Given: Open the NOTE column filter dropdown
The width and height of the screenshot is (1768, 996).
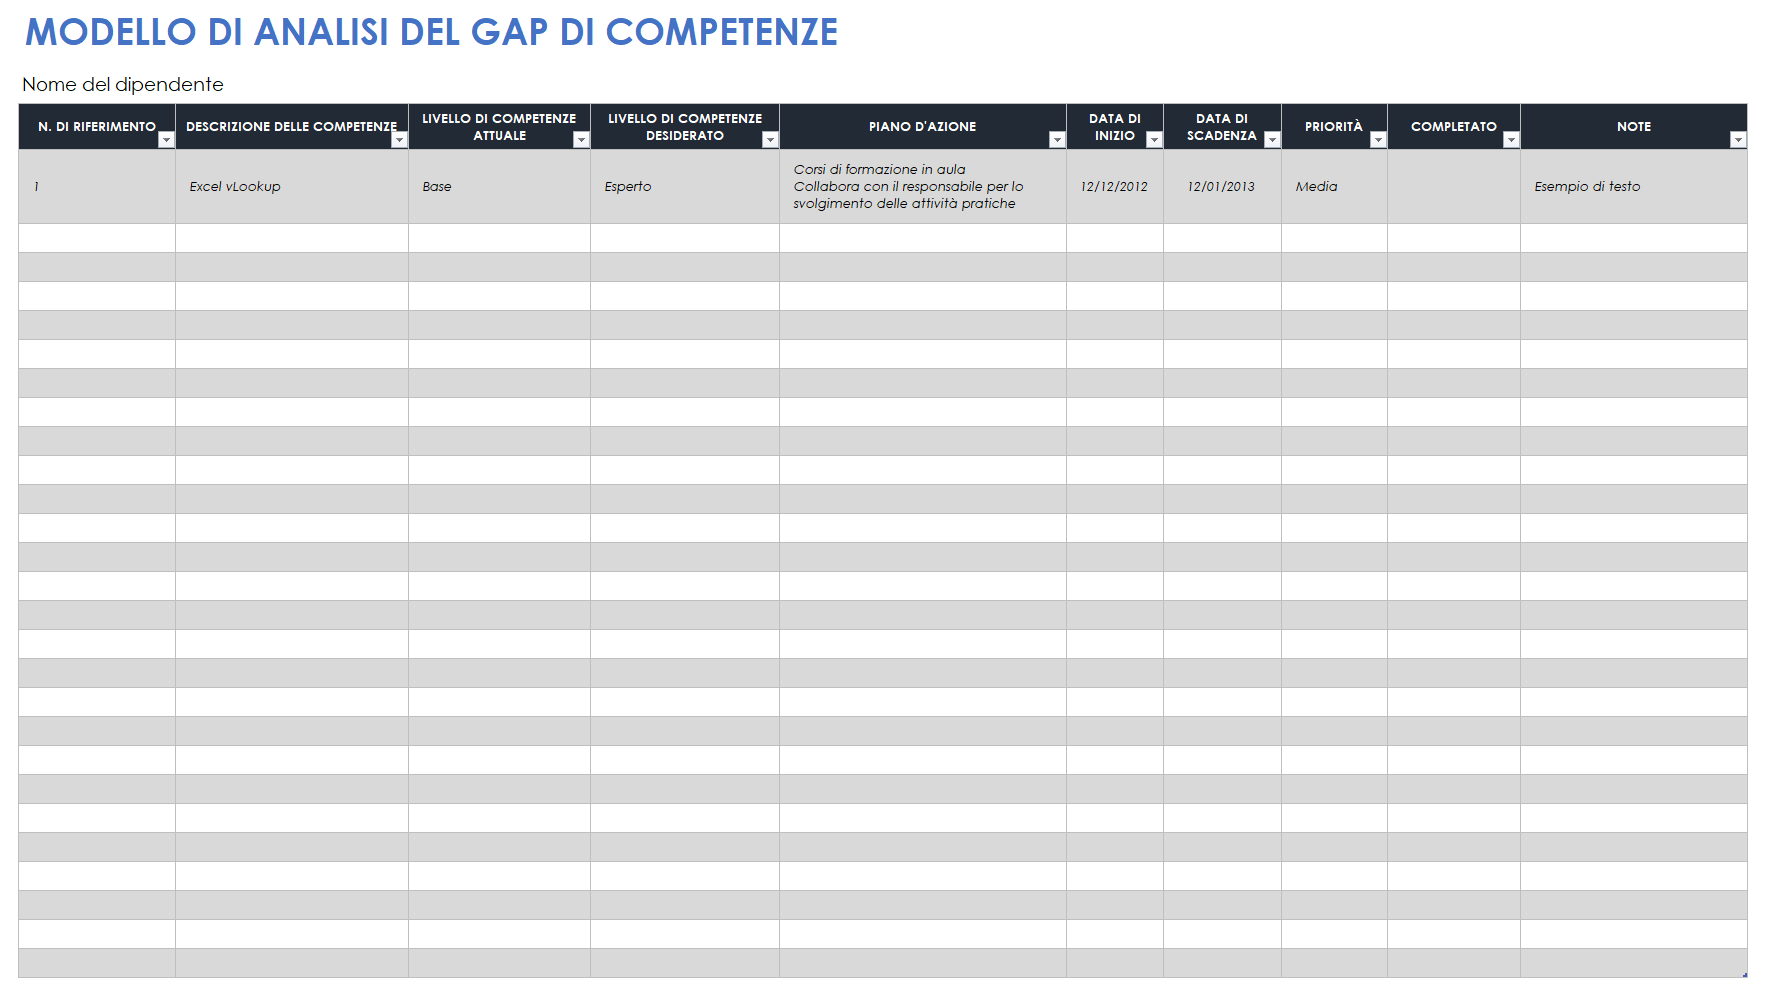Looking at the screenshot, I should pyautogui.click(x=1738, y=140).
